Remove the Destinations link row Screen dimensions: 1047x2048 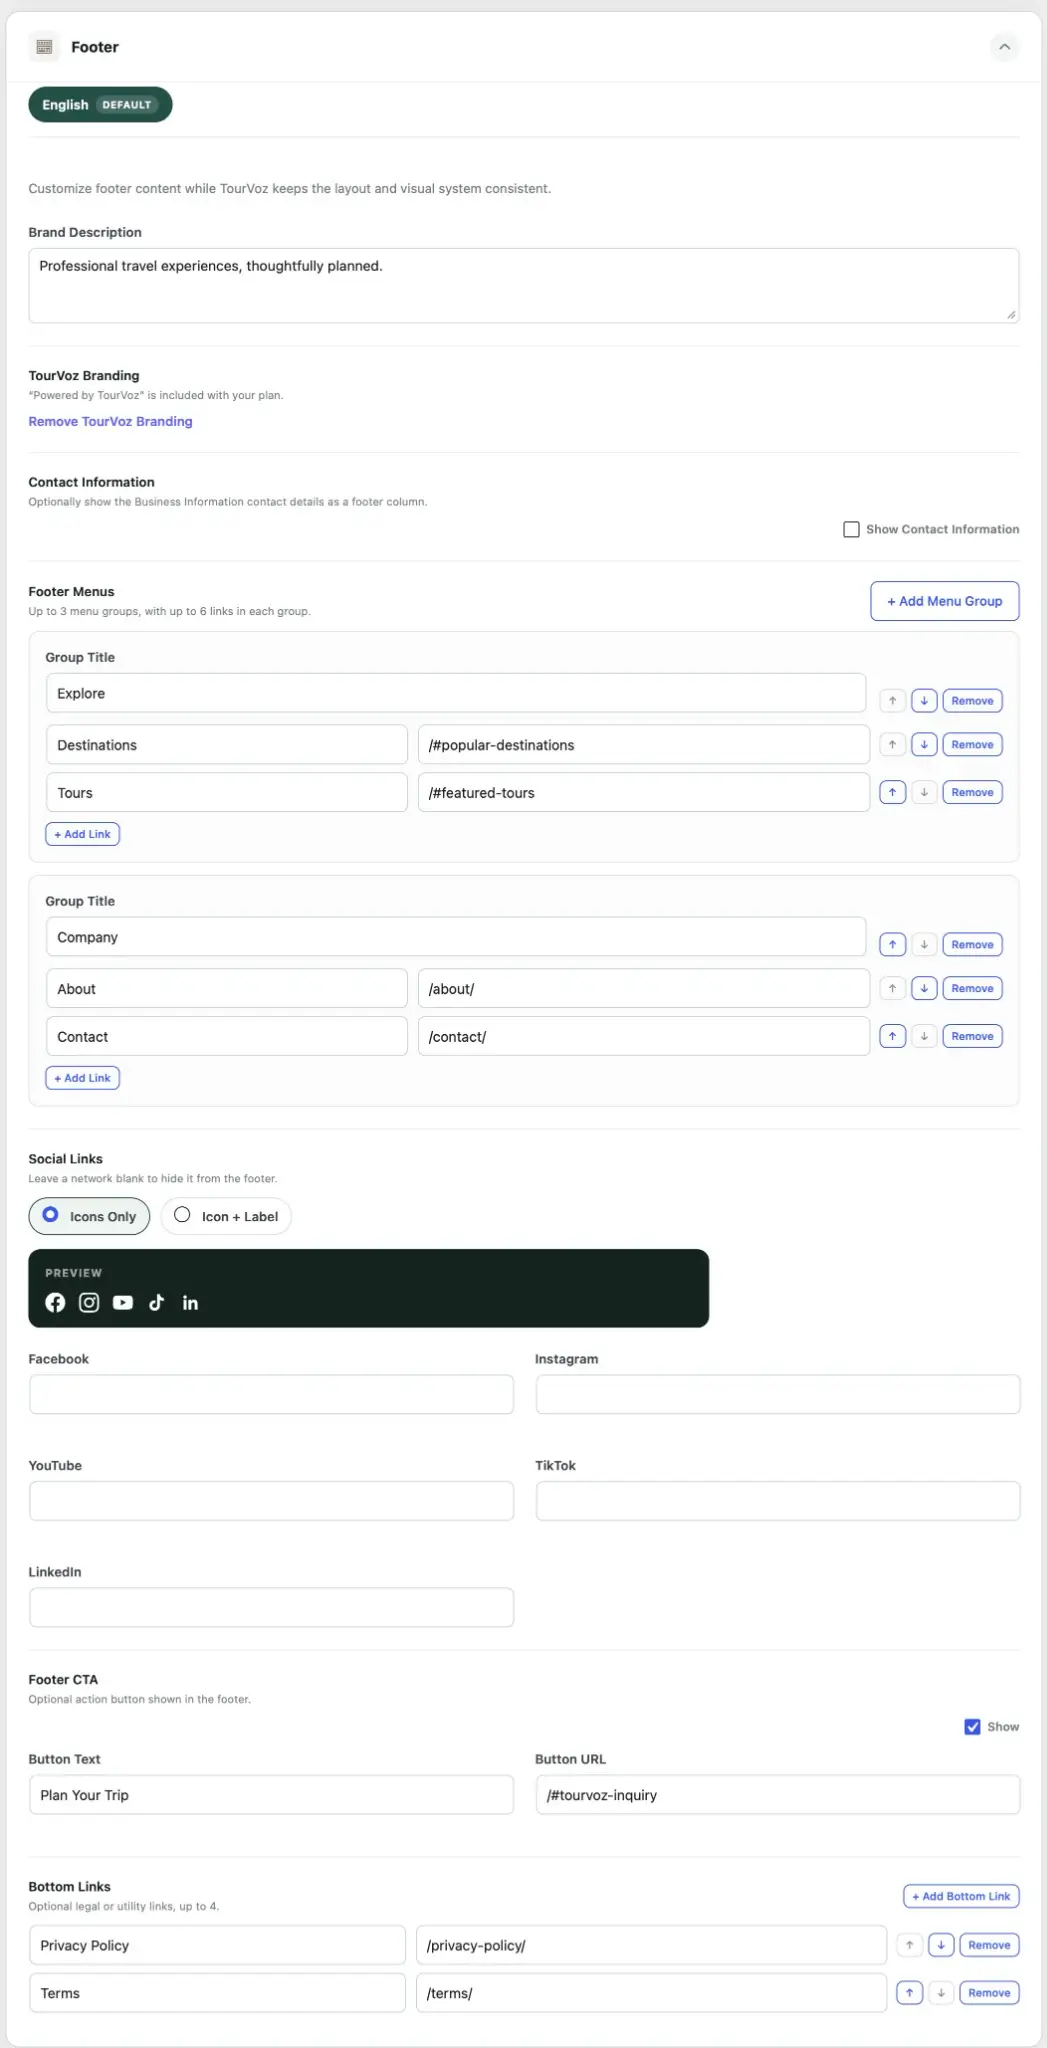(972, 745)
